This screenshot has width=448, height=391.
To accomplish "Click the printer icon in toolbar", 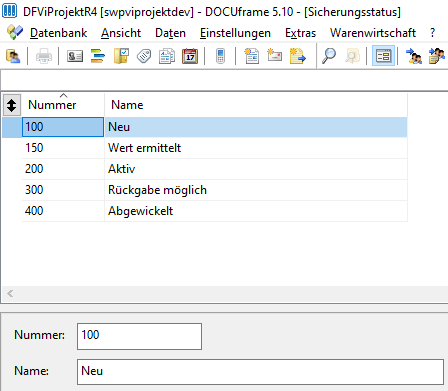I will click(x=44, y=56).
